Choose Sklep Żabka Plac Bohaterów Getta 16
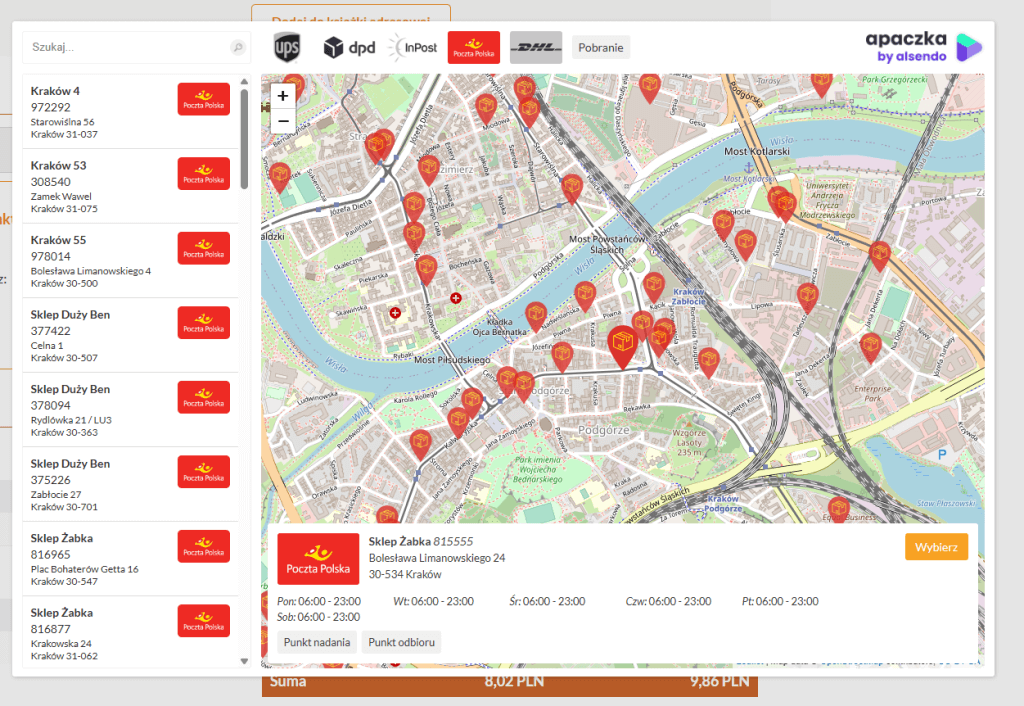 click(x=130, y=559)
